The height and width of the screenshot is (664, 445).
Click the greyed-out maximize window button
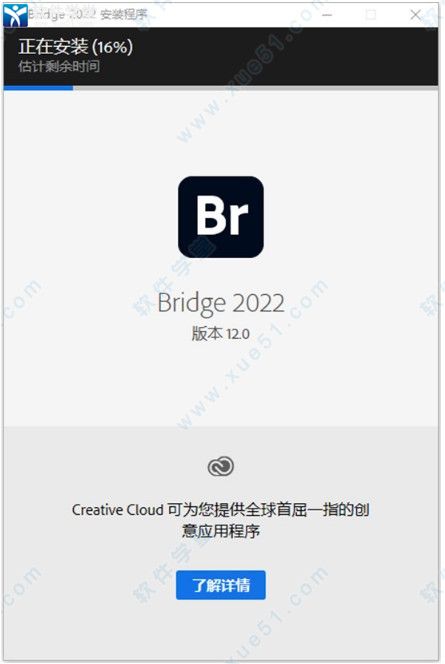point(370,15)
